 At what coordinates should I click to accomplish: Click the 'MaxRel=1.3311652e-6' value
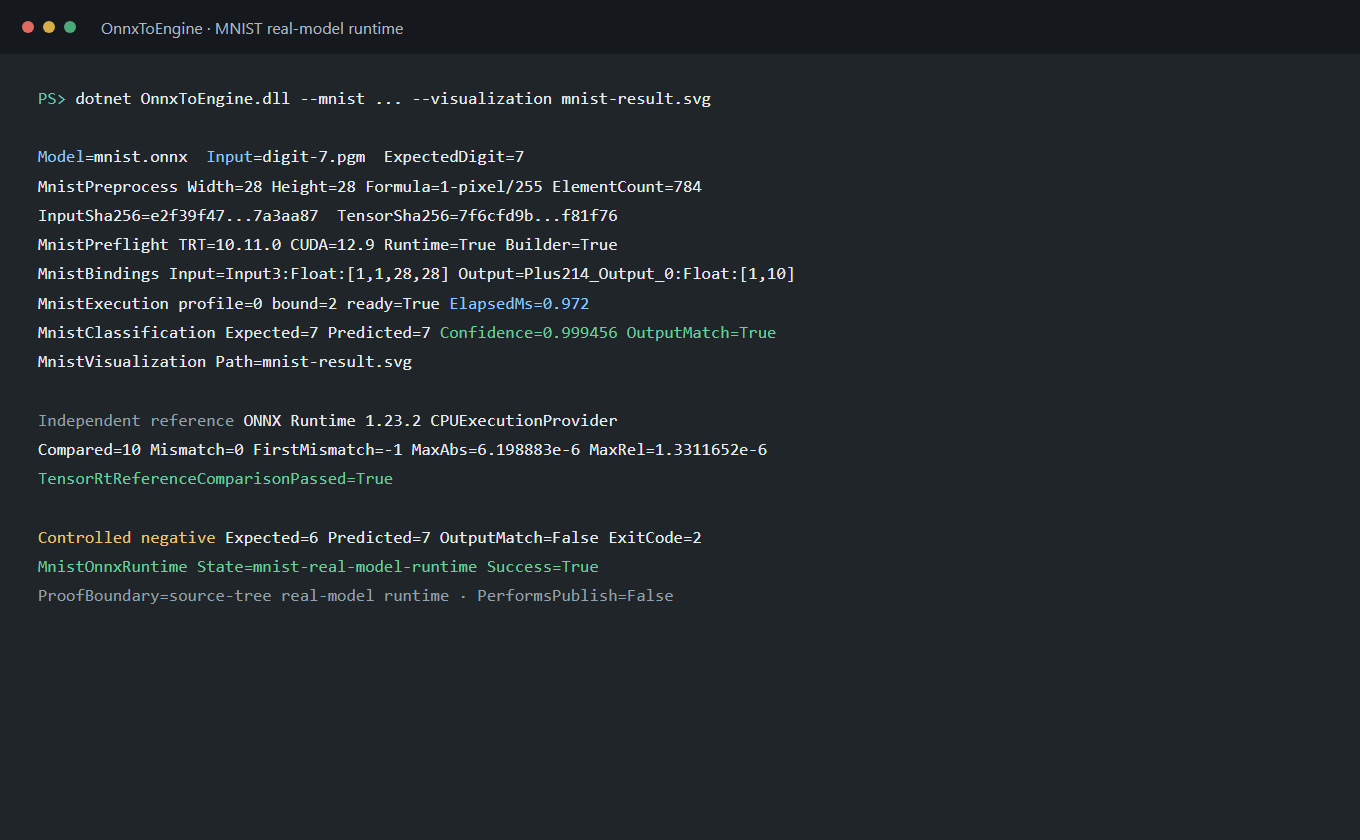point(678,450)
